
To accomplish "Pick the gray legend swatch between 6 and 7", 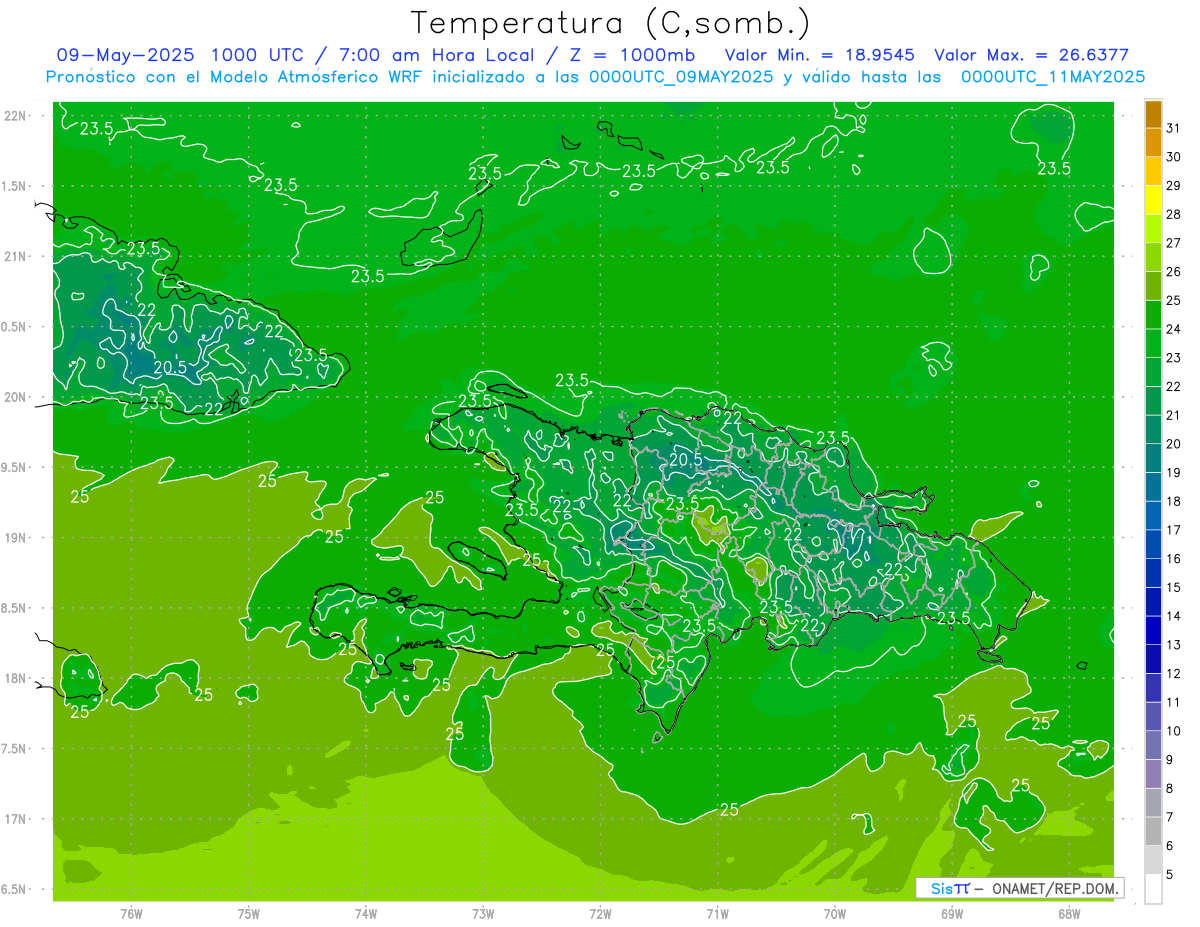I will click(x=1153, y=831).
